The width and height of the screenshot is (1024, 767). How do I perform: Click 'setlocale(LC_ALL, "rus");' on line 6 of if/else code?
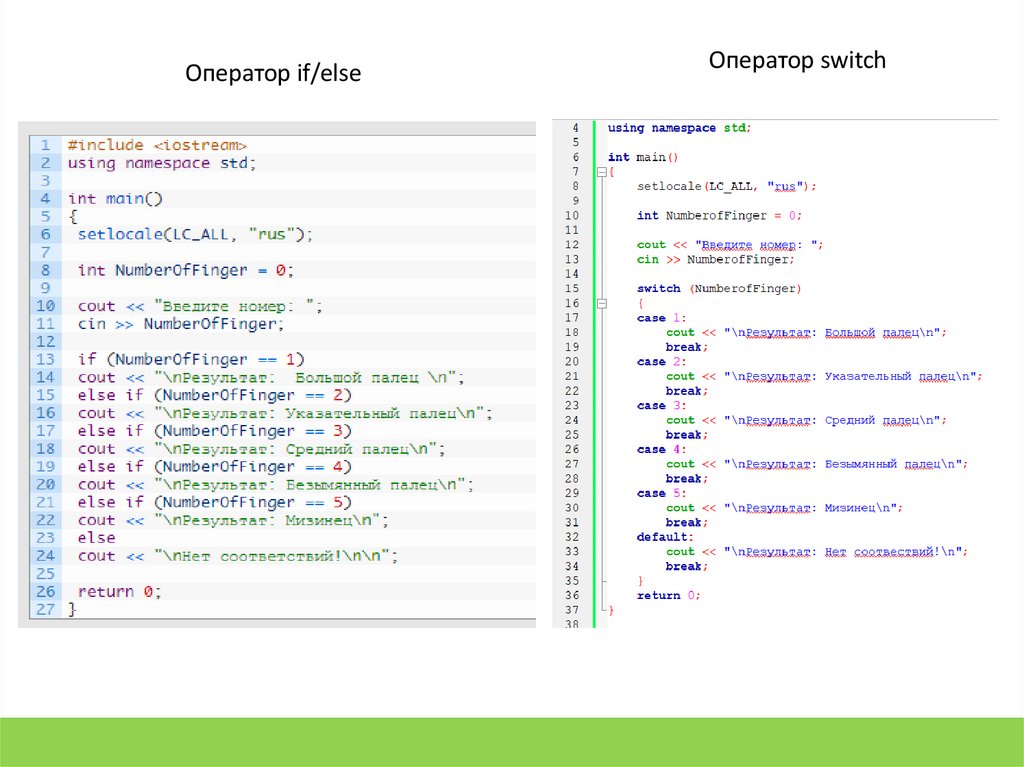pos(195,235)
